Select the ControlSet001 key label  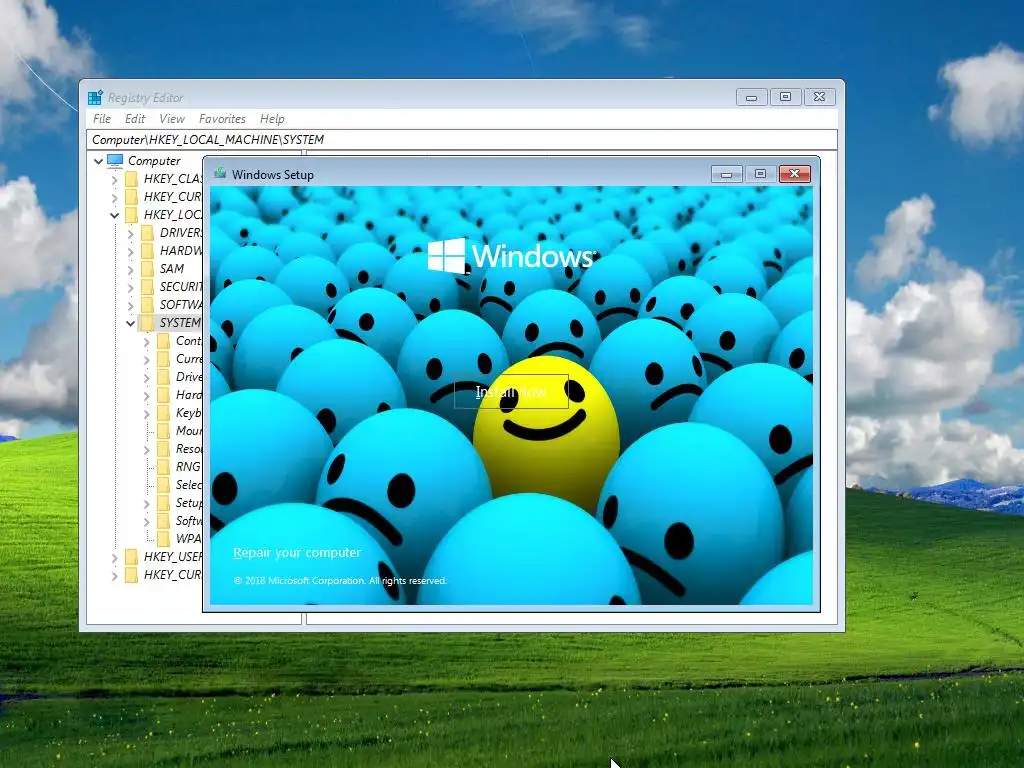(x=189, y=341)
